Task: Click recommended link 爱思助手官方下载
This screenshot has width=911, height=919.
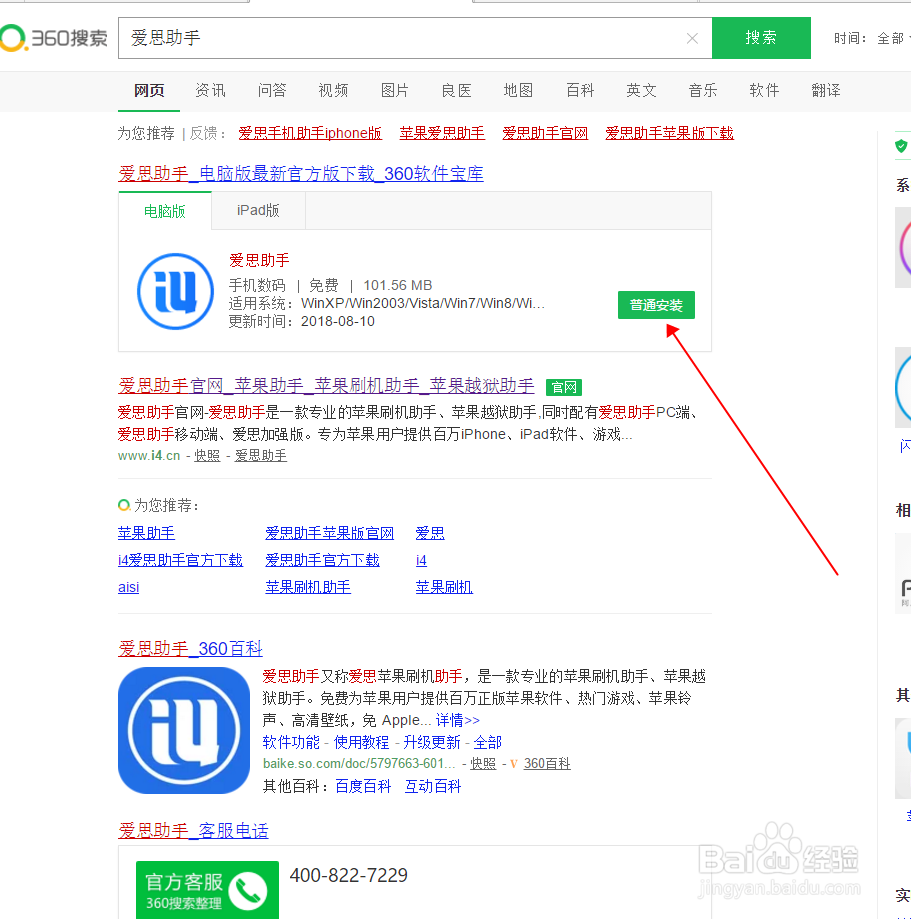Action: [322, 560]
